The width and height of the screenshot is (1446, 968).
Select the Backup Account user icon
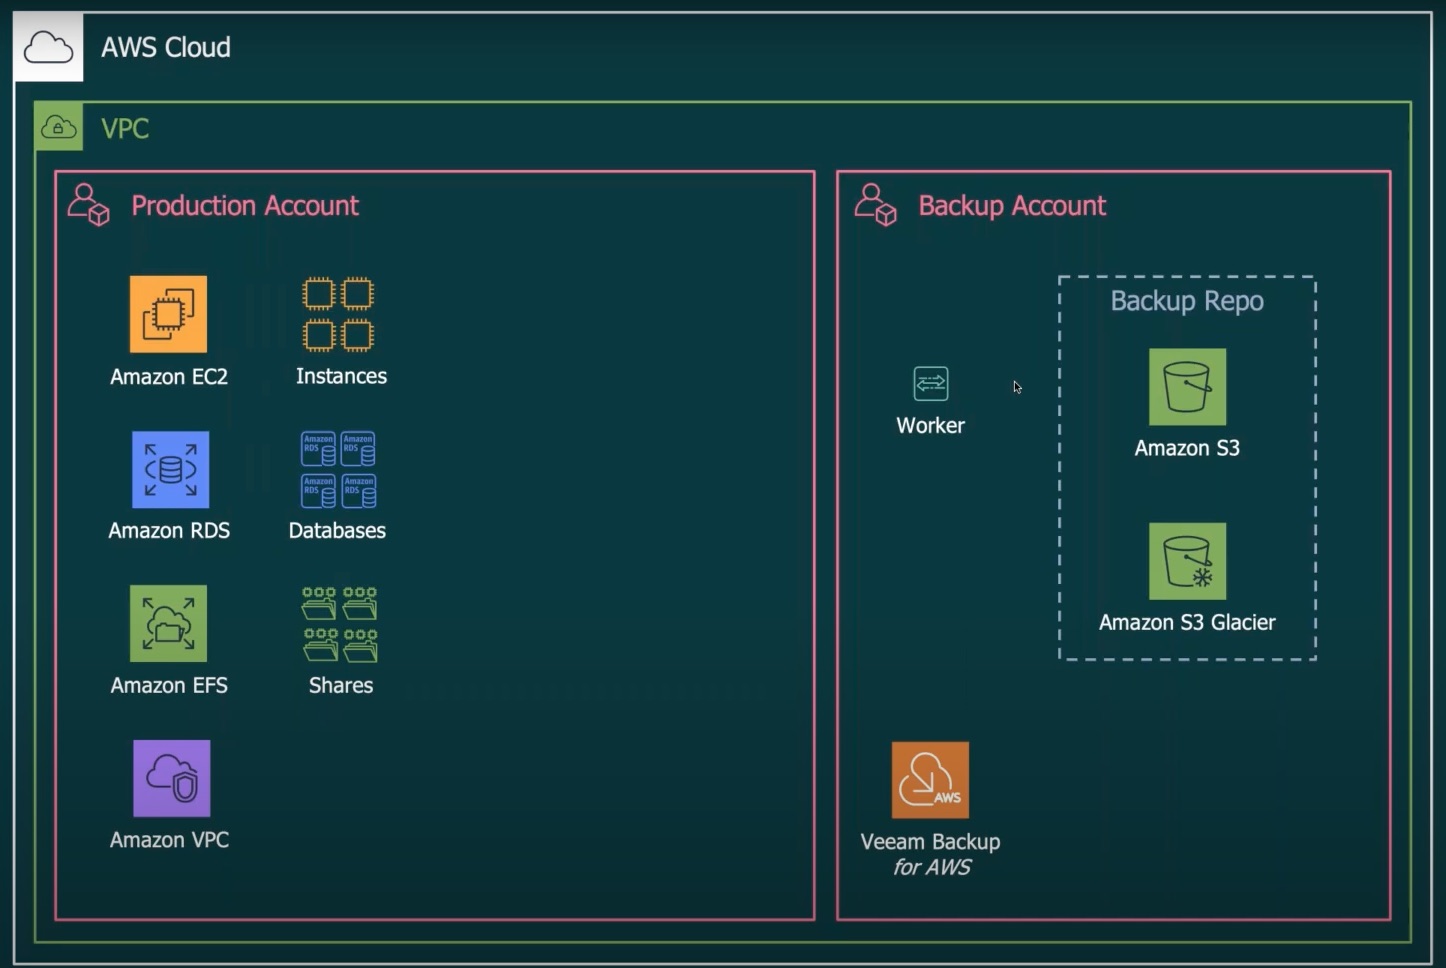pos(875,205)
